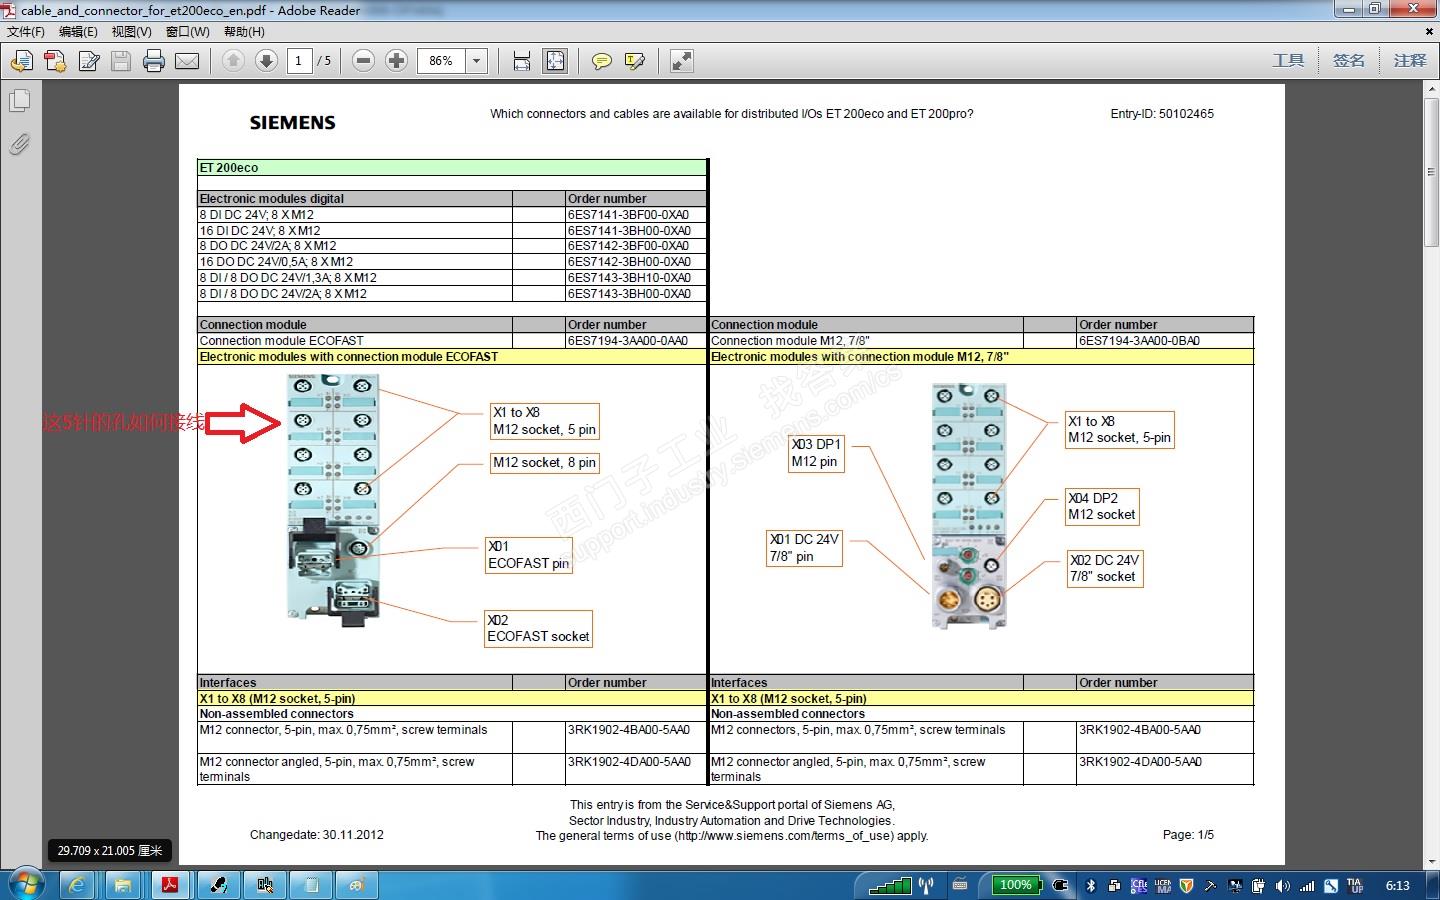The height and width of the screenshot is (900, 1440).
Task: Click the '16 DO DC 24V/0,5A; 8 X M12' row
Action: point(452,262)
